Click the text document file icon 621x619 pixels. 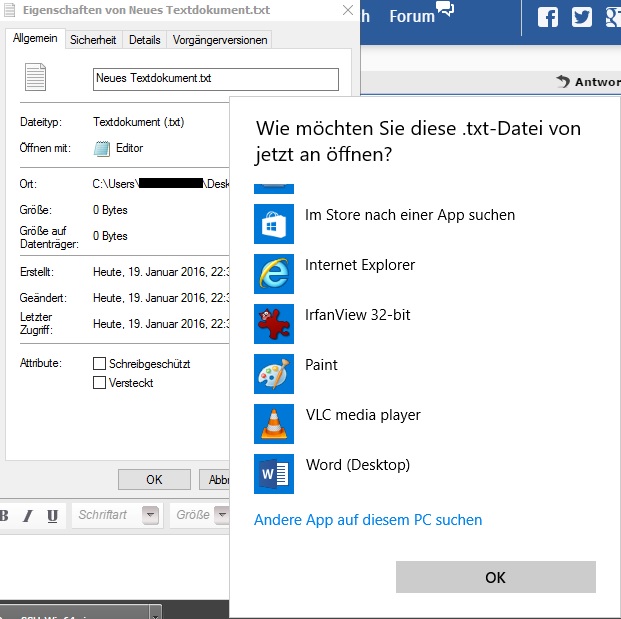coord(35,77)
